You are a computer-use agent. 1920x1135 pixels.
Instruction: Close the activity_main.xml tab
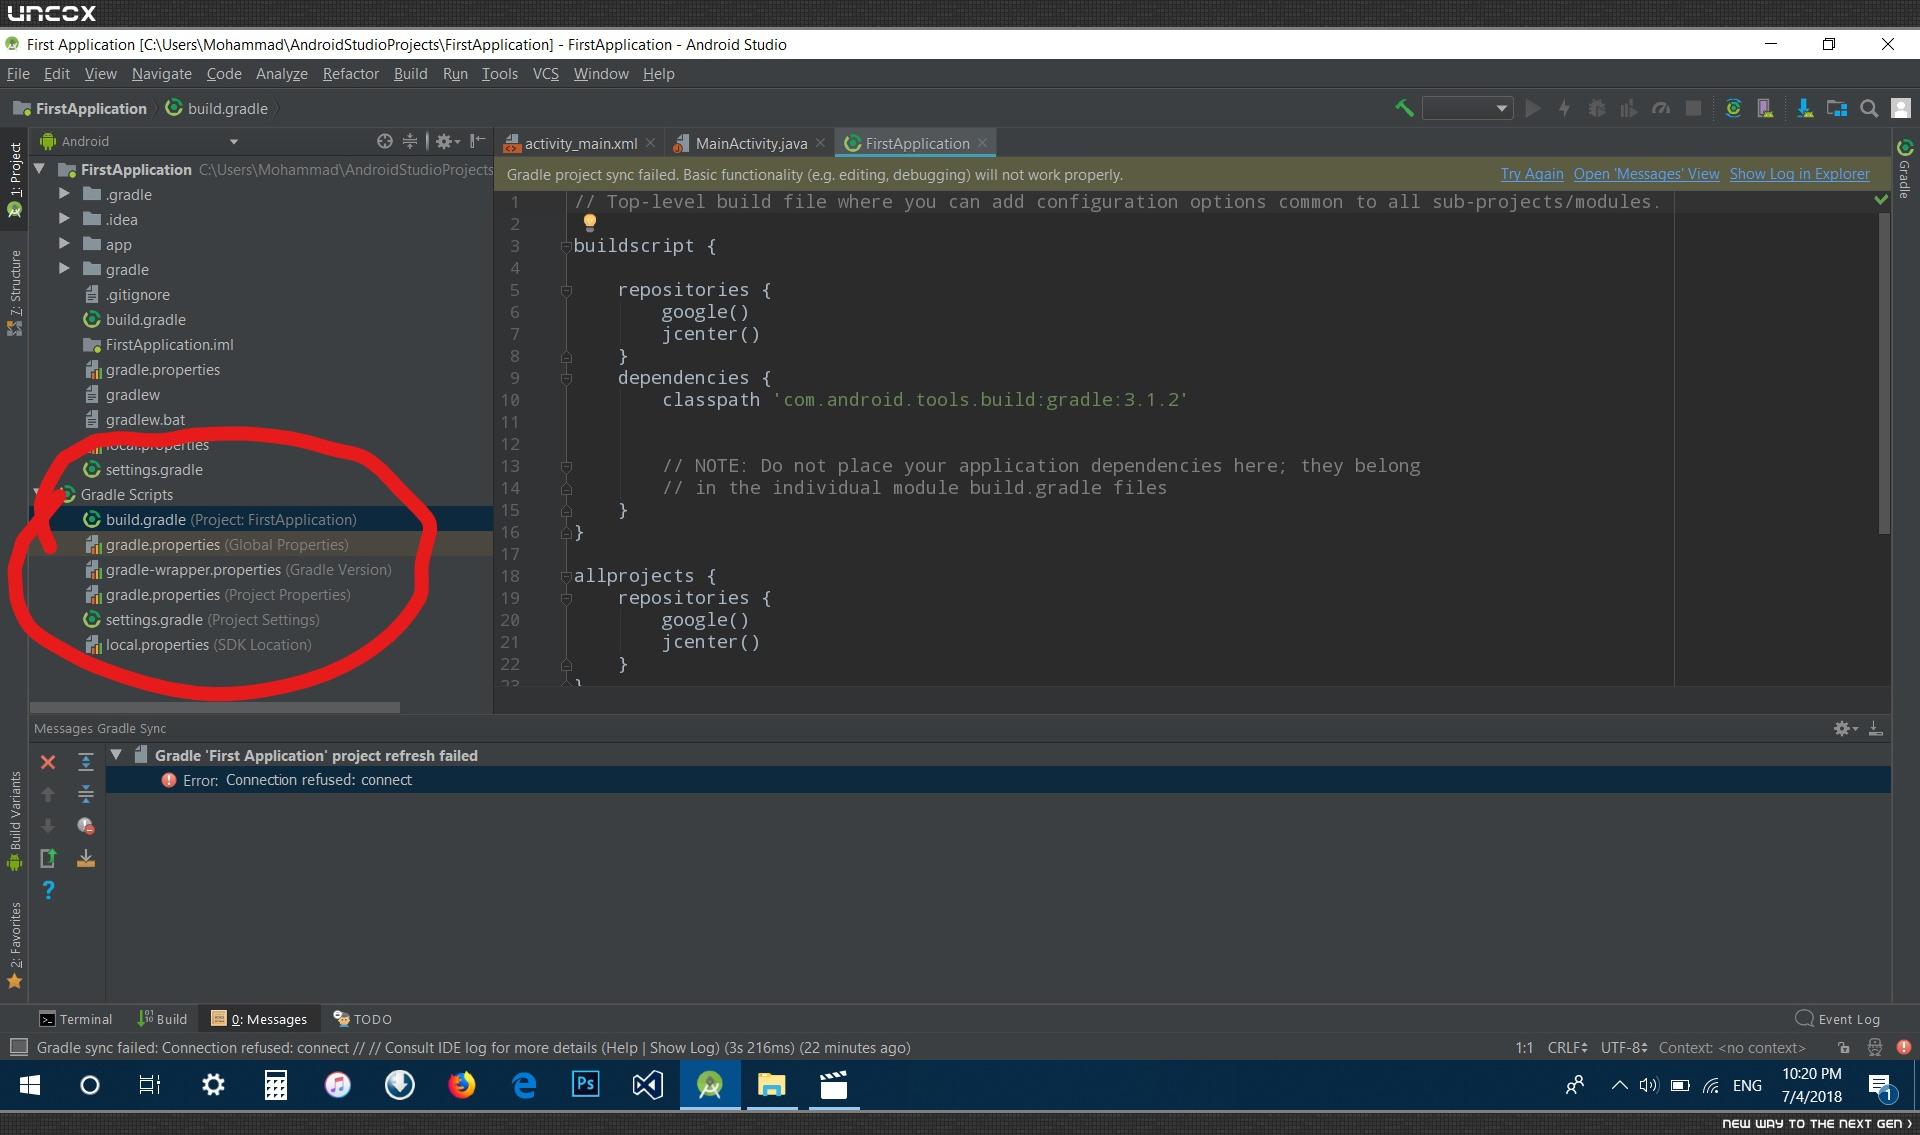(x=650, y=143)
